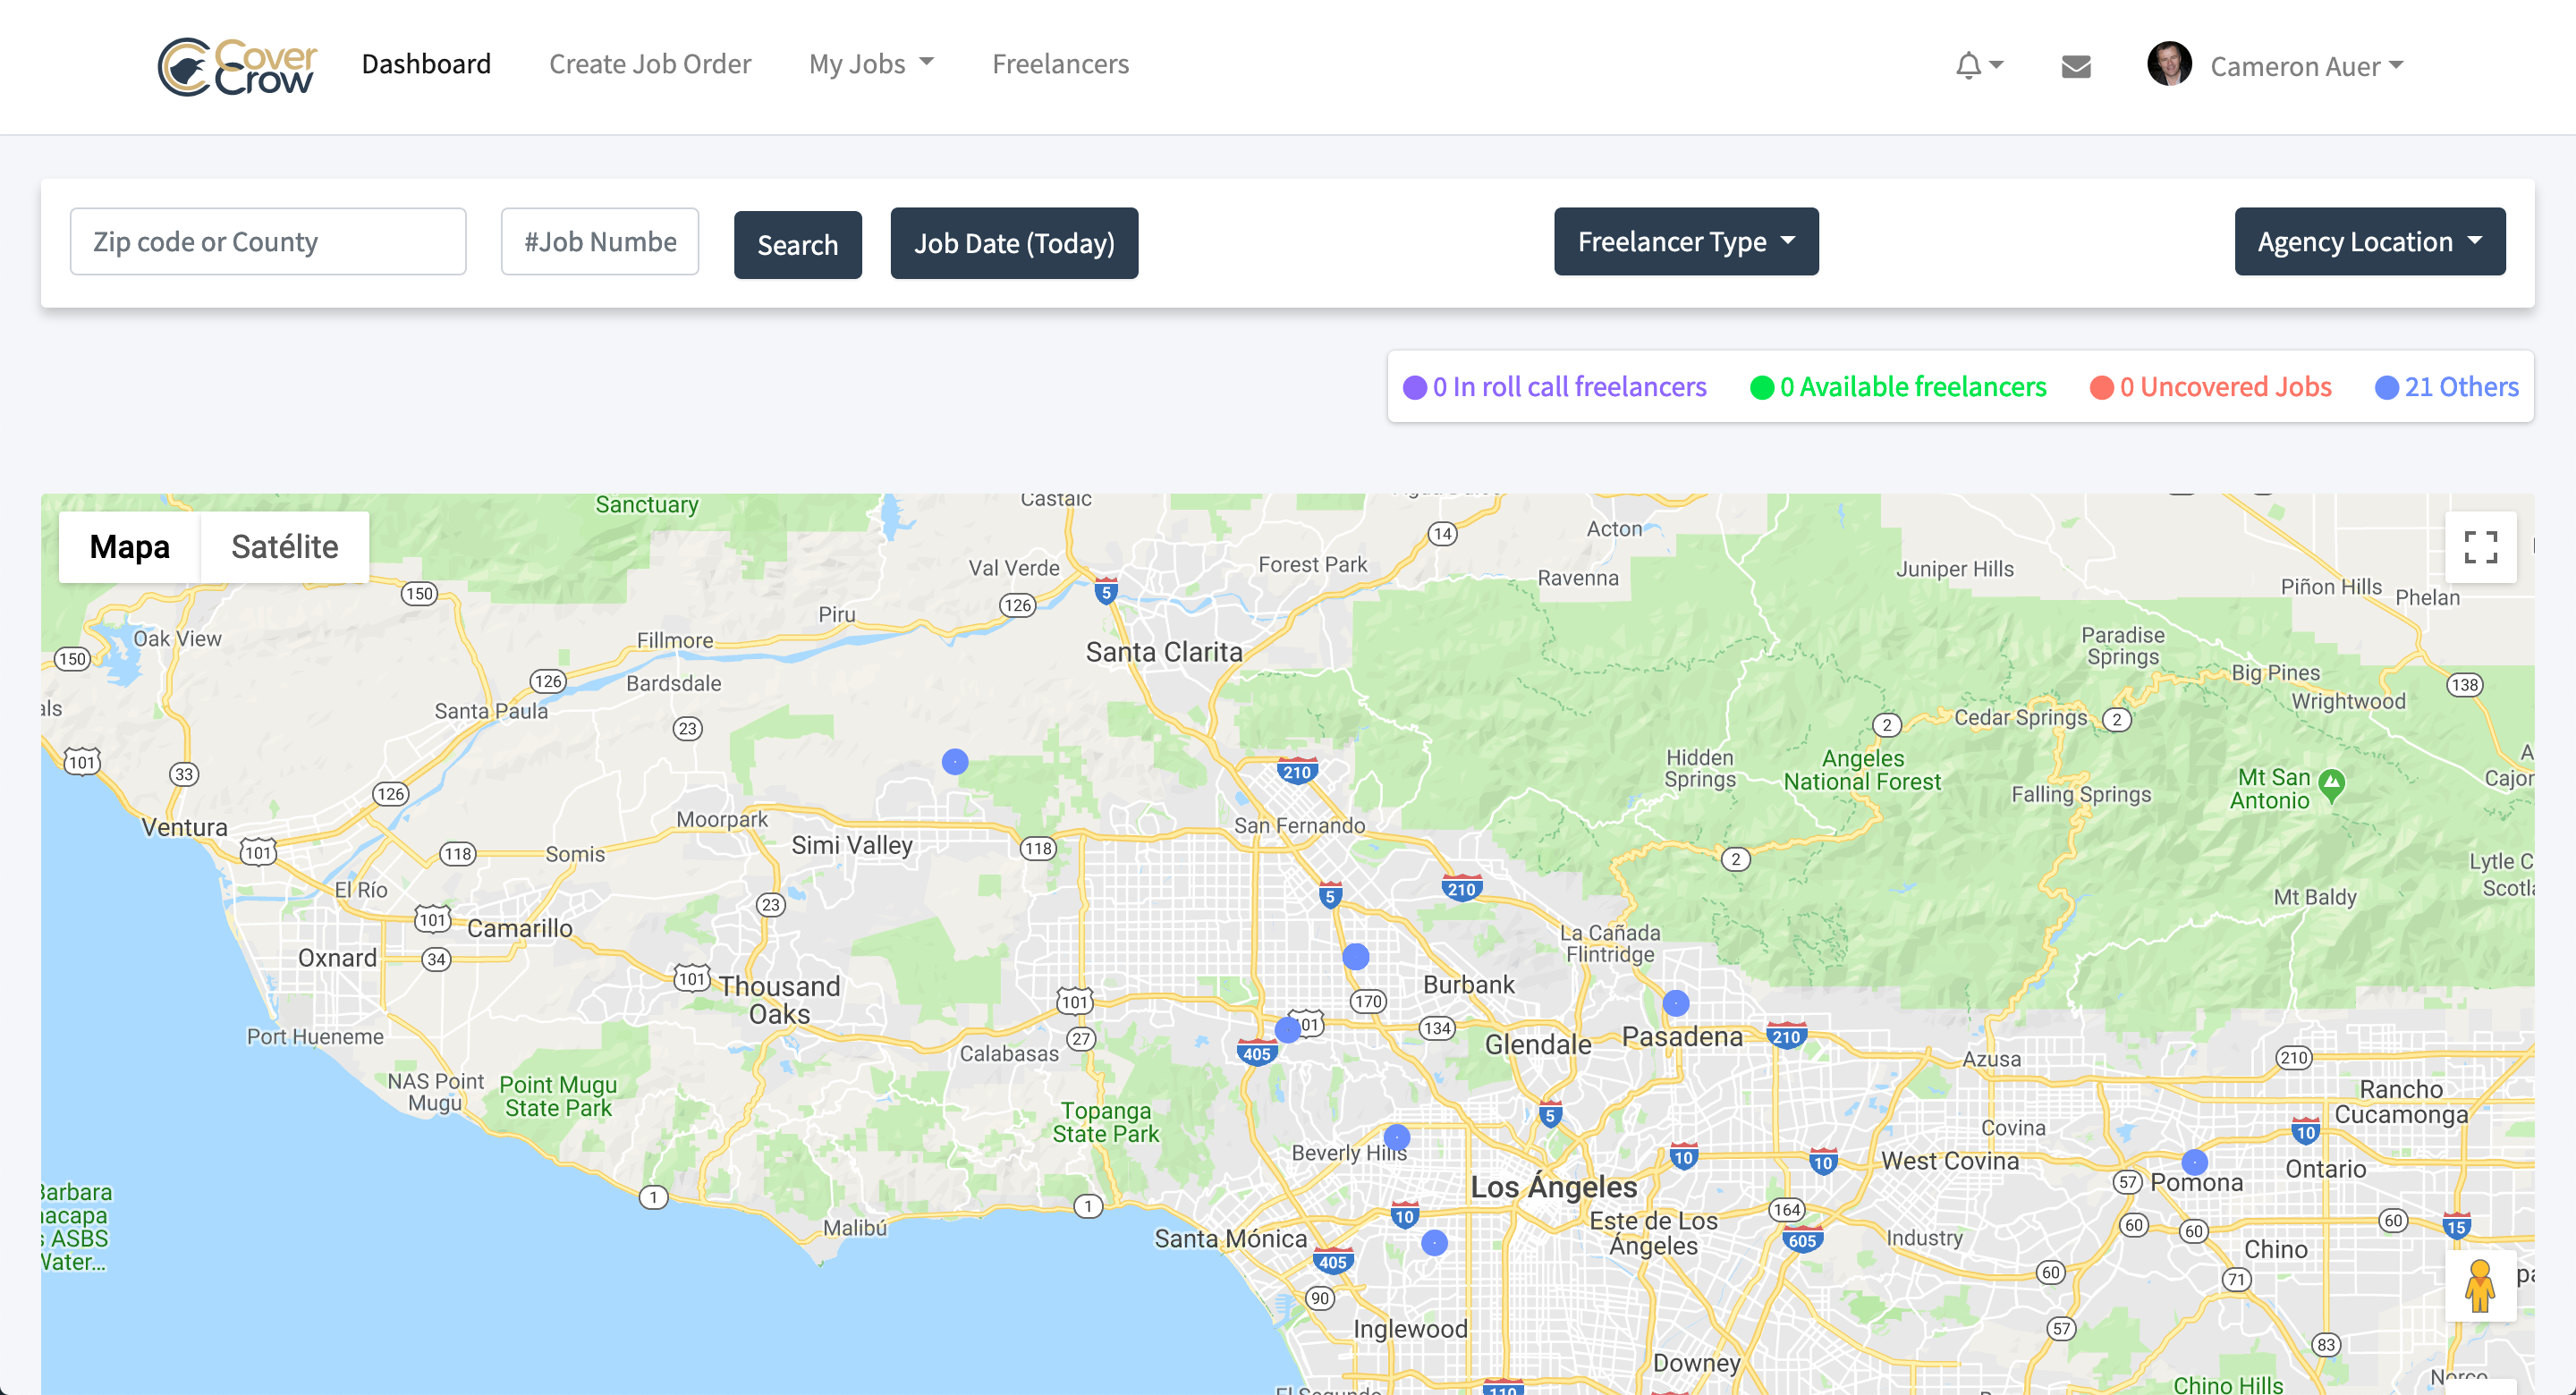Click the Ventura map label
Image resolution: width=2576 pixels, height=1395 pixels.
tap(184, 828)
